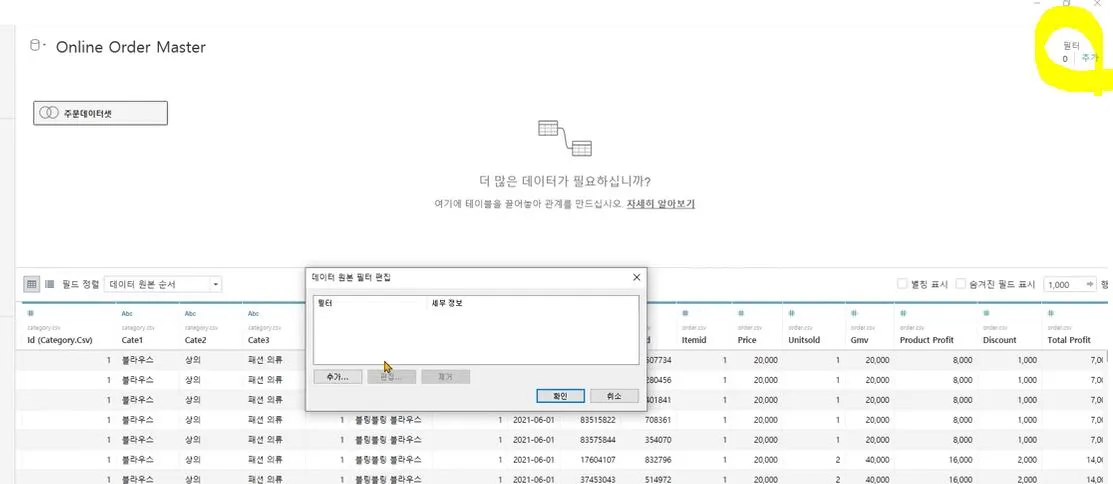Image resolution: width=1113 pixels, height=484 pixels.
Task: Open 데이터 원본 순서 sort dropdown
Action: (x=163, y=284)
